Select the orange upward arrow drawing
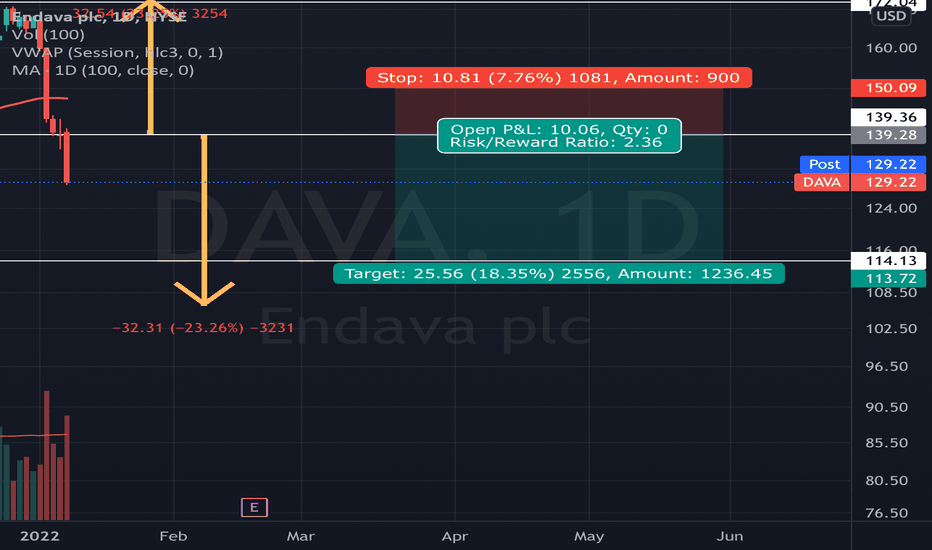The image size is (932, 550). click(x=150, y=67)
